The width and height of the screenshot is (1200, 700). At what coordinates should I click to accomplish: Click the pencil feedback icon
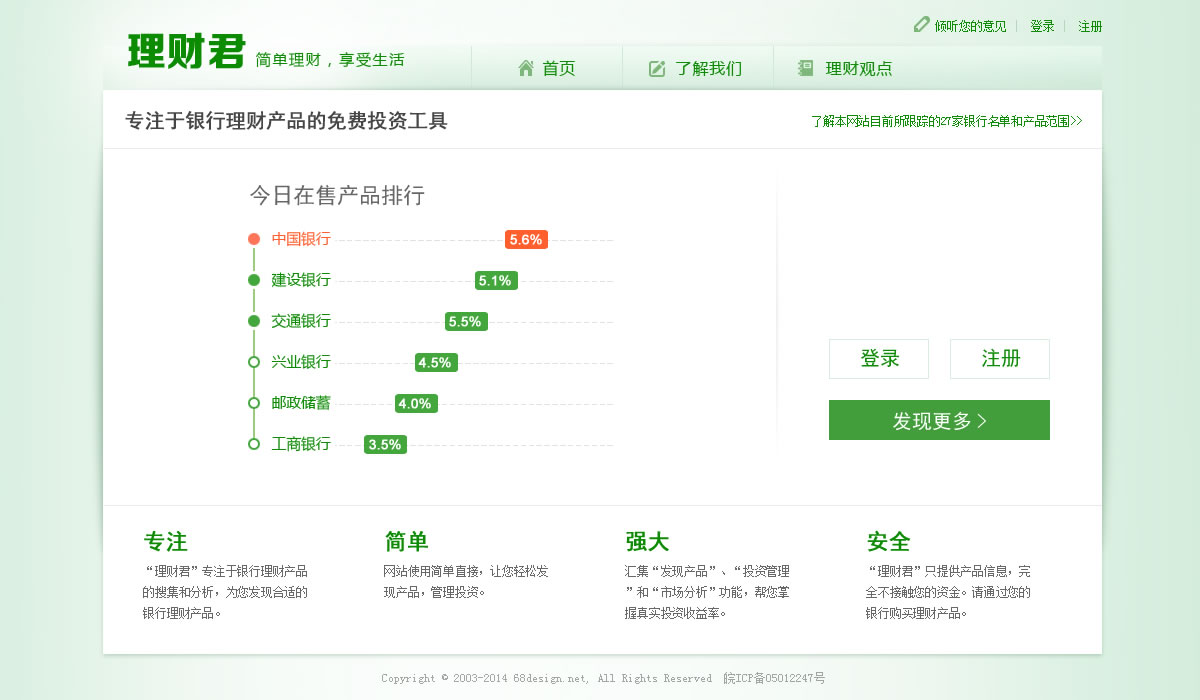[x=922, y=24]
